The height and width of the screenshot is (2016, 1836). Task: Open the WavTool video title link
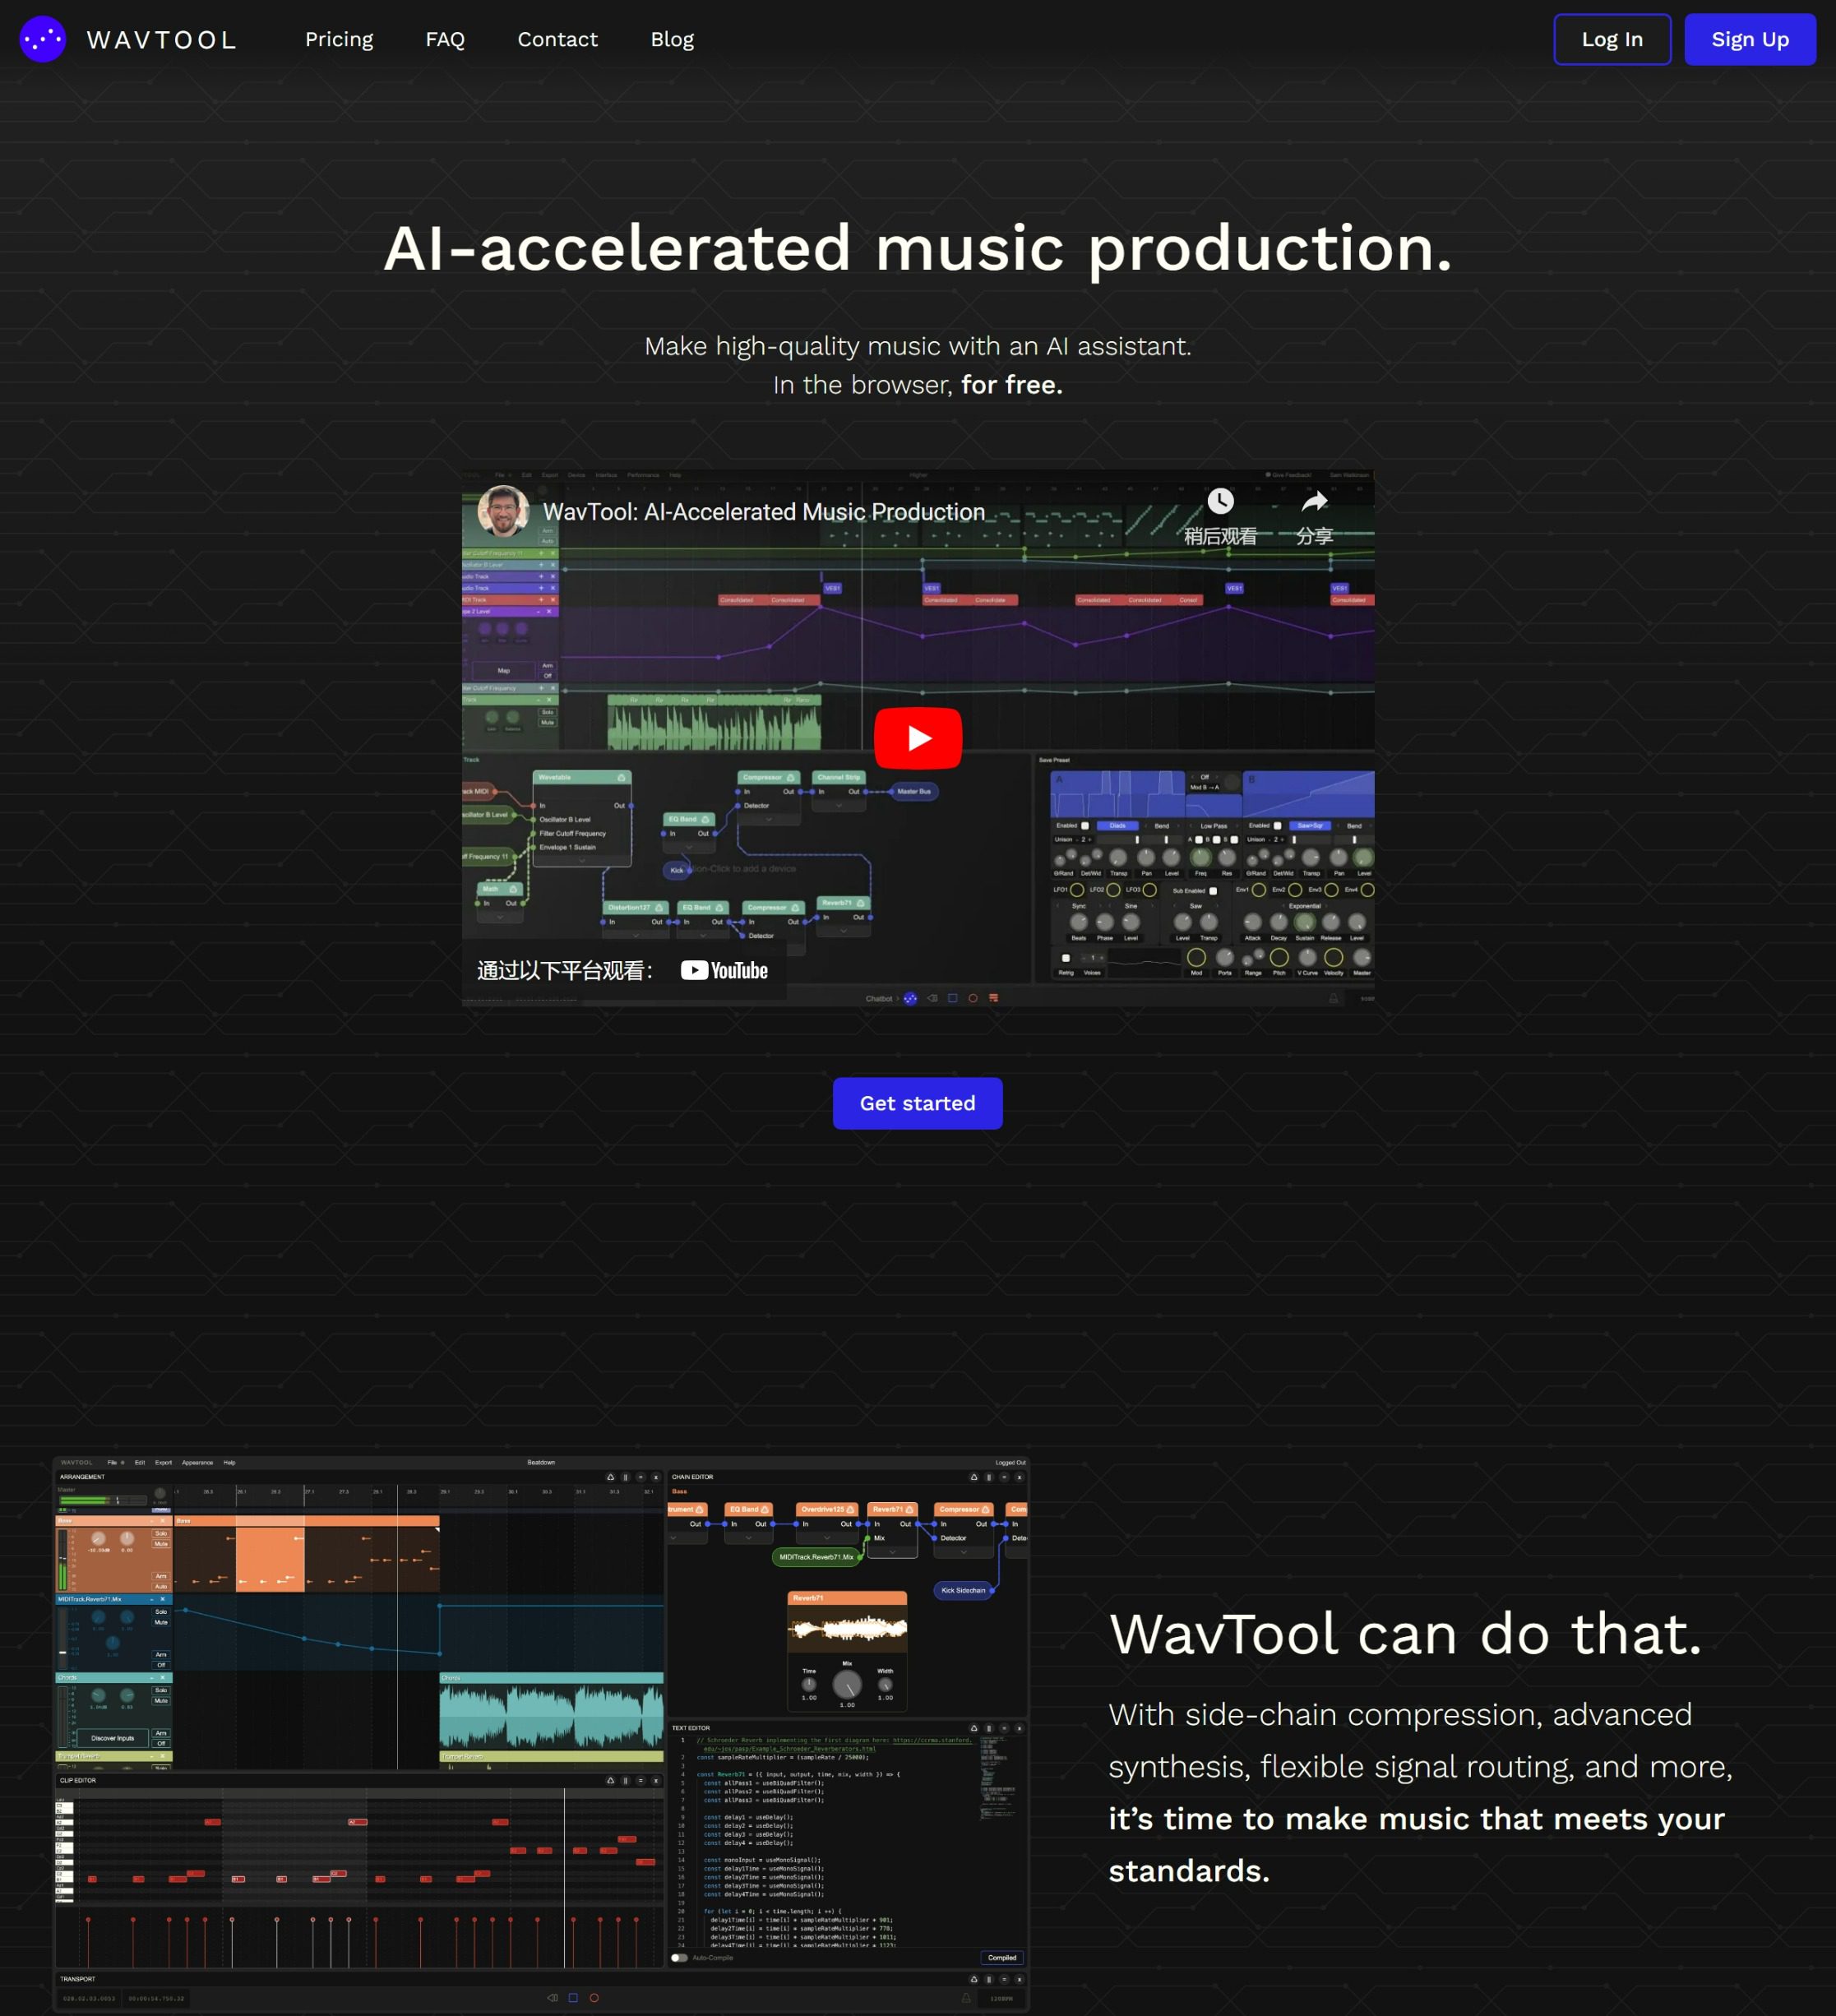click(763, 512)
